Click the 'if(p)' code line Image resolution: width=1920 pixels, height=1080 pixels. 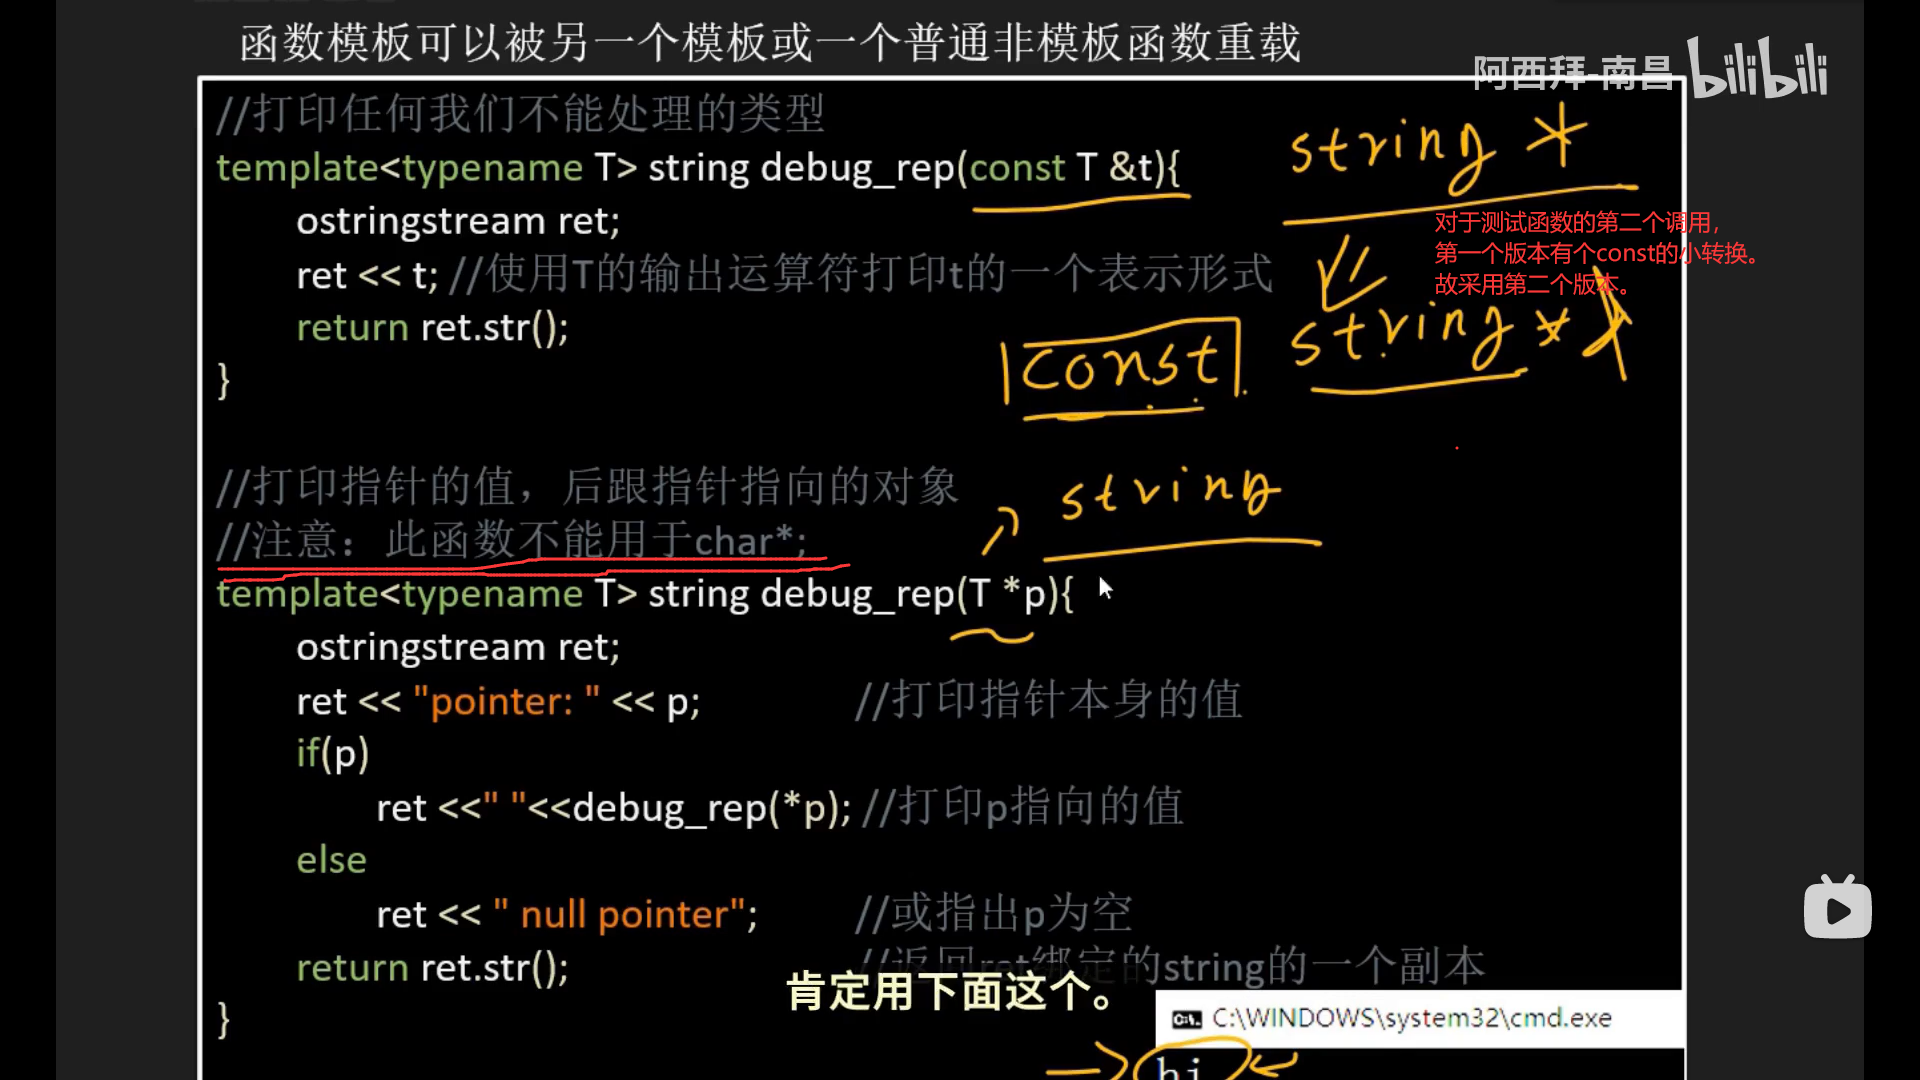tap(332, 754)
